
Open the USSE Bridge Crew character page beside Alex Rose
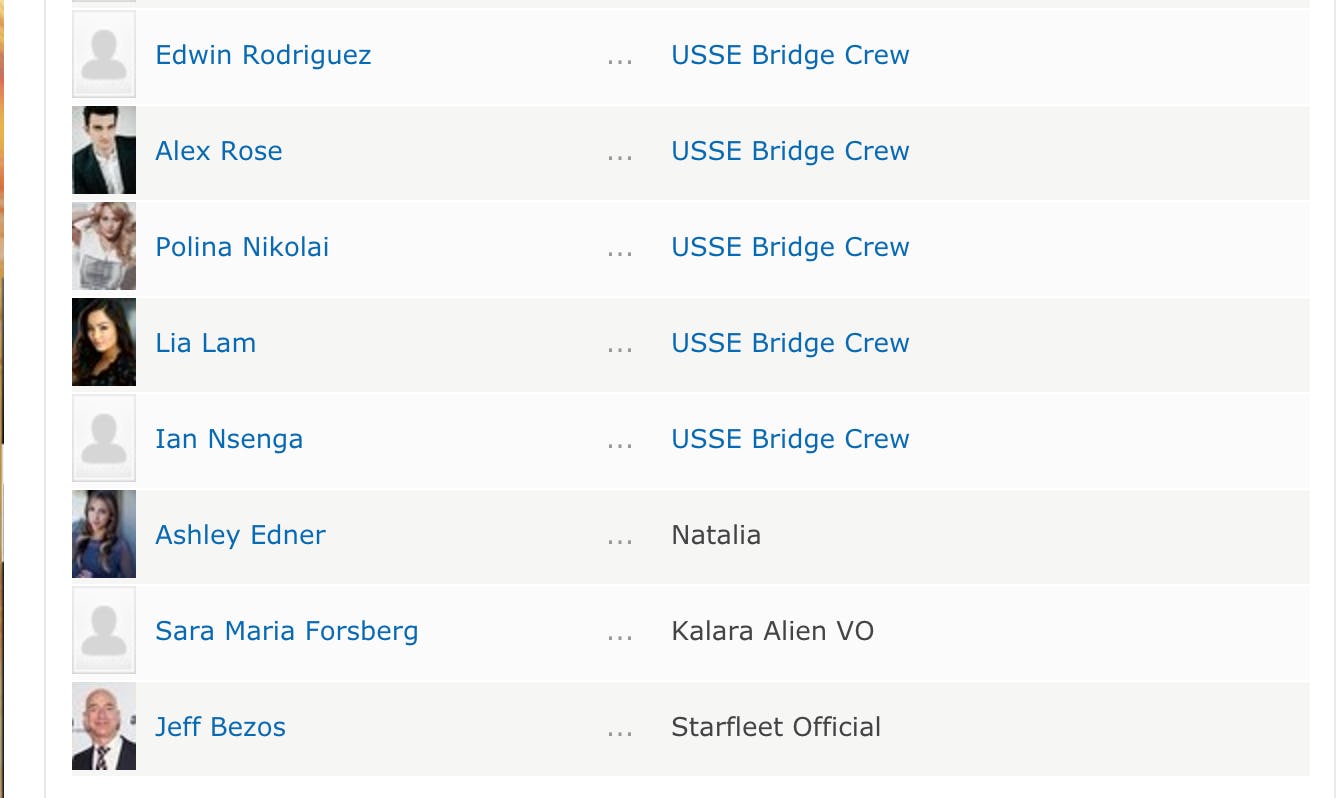790,151
